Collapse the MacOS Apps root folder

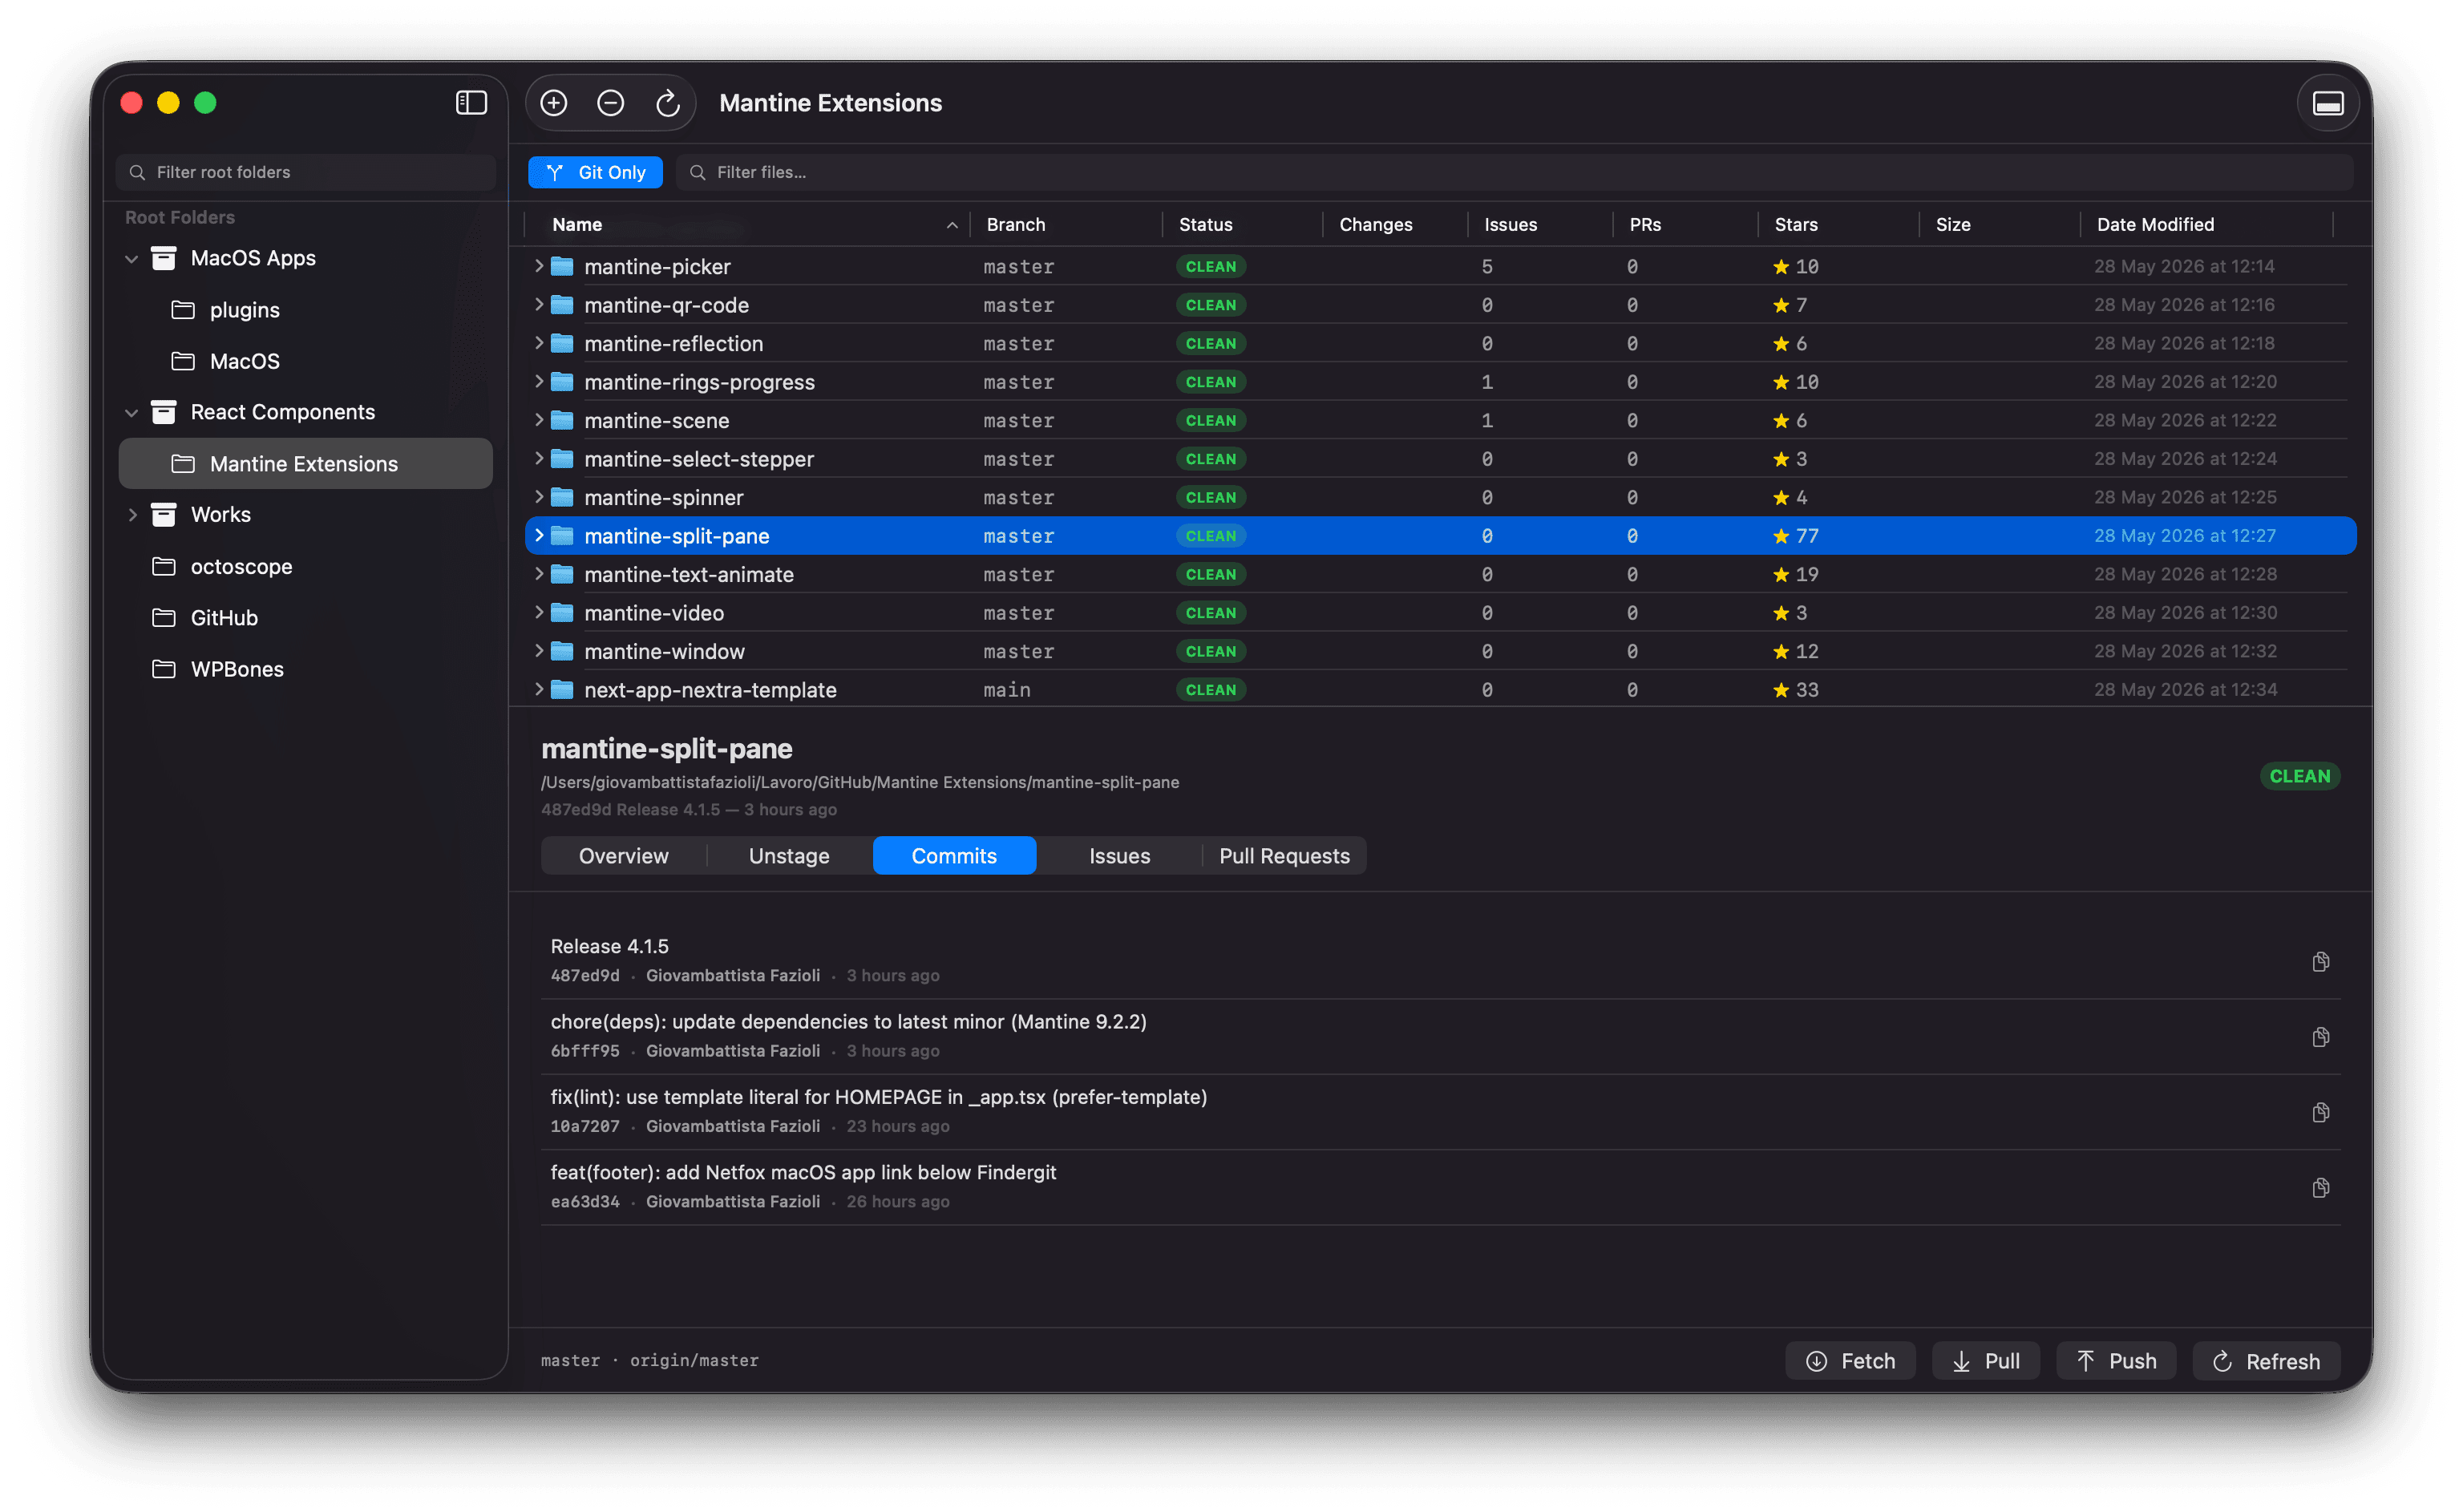pos(131,258)
